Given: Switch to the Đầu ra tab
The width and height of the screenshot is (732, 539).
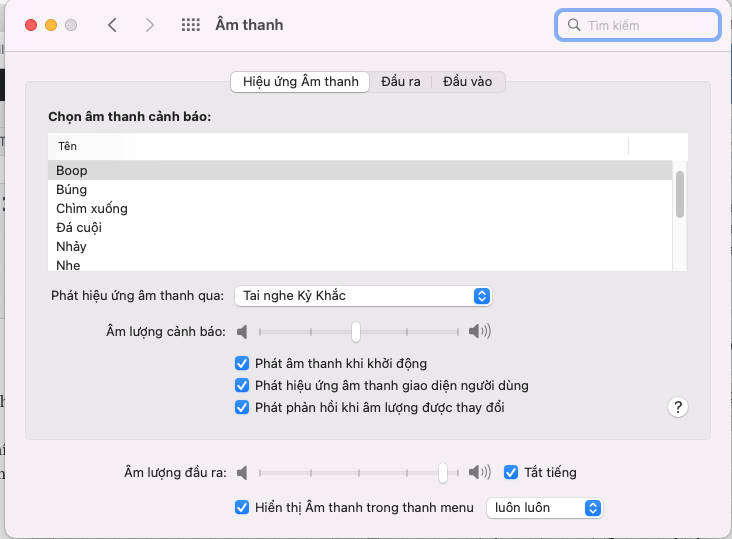Looking at the screenshot, I should click(401, 82).
